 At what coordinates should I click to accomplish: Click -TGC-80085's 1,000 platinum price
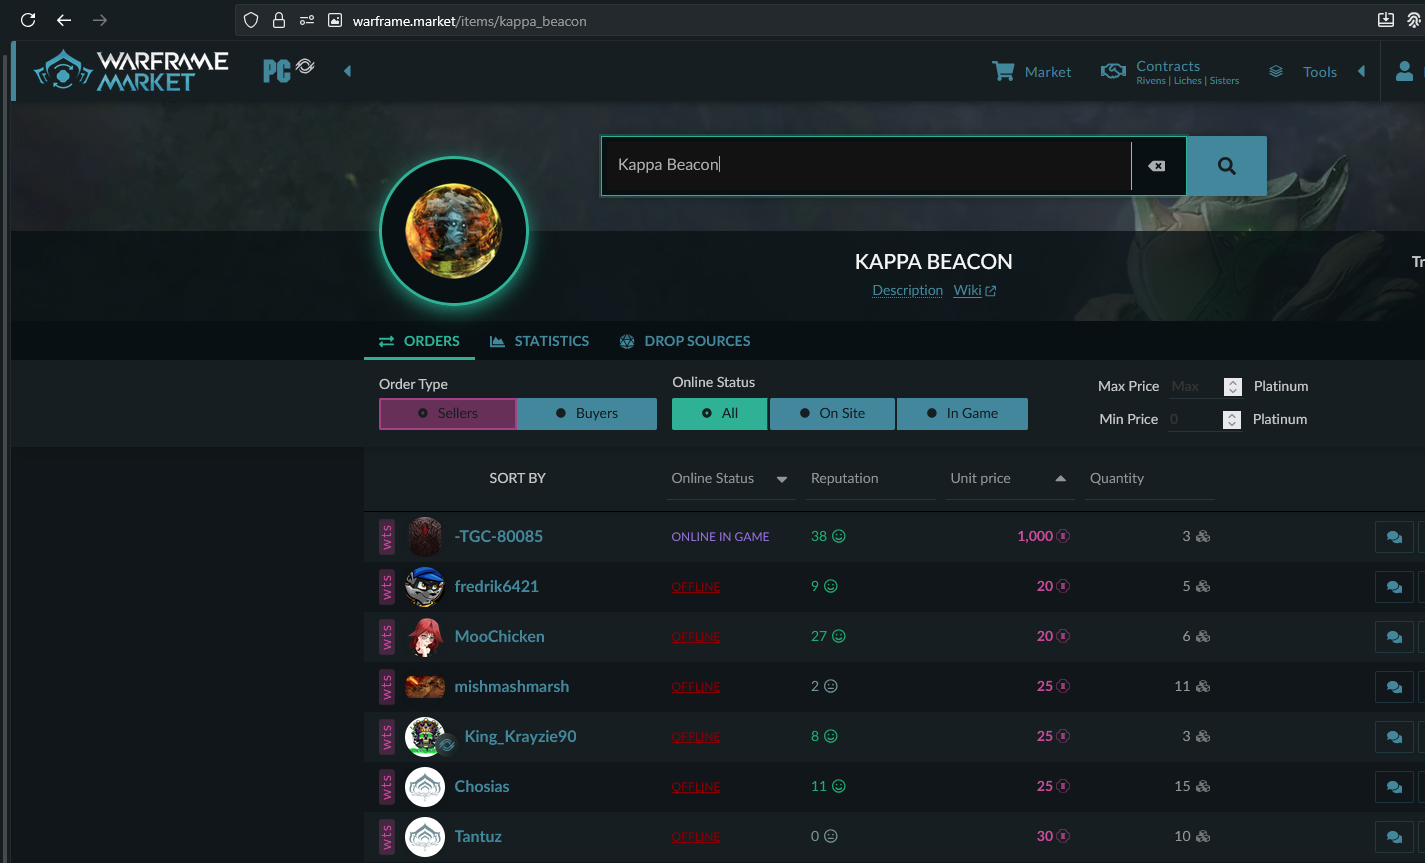point(1043,536)
